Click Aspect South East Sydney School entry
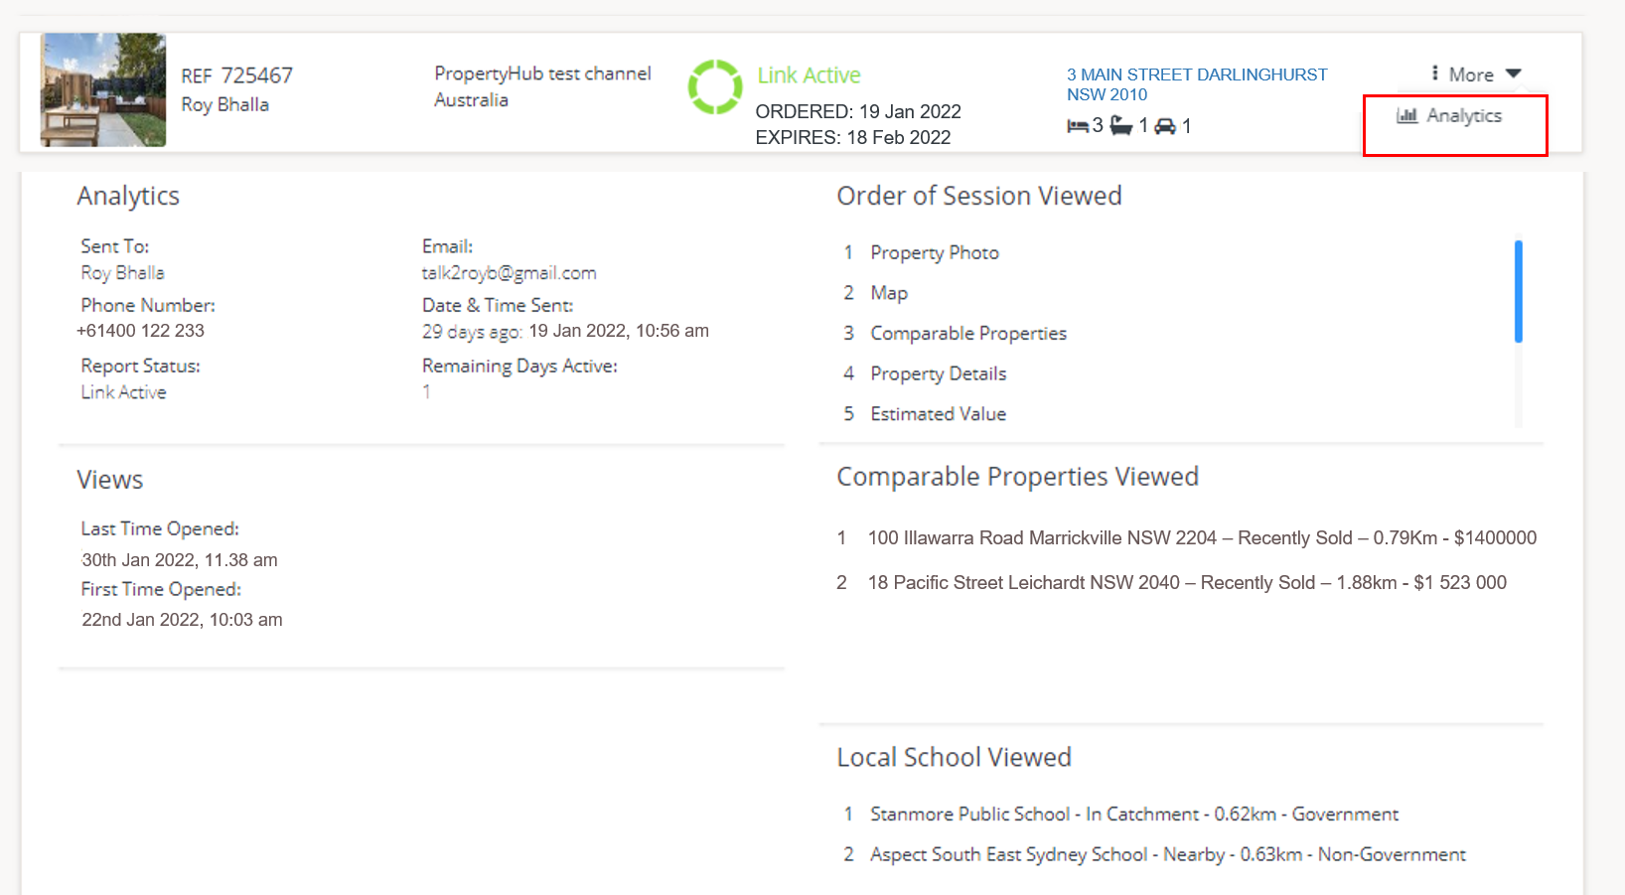 pyautogui.click(x=1167, y=855)
